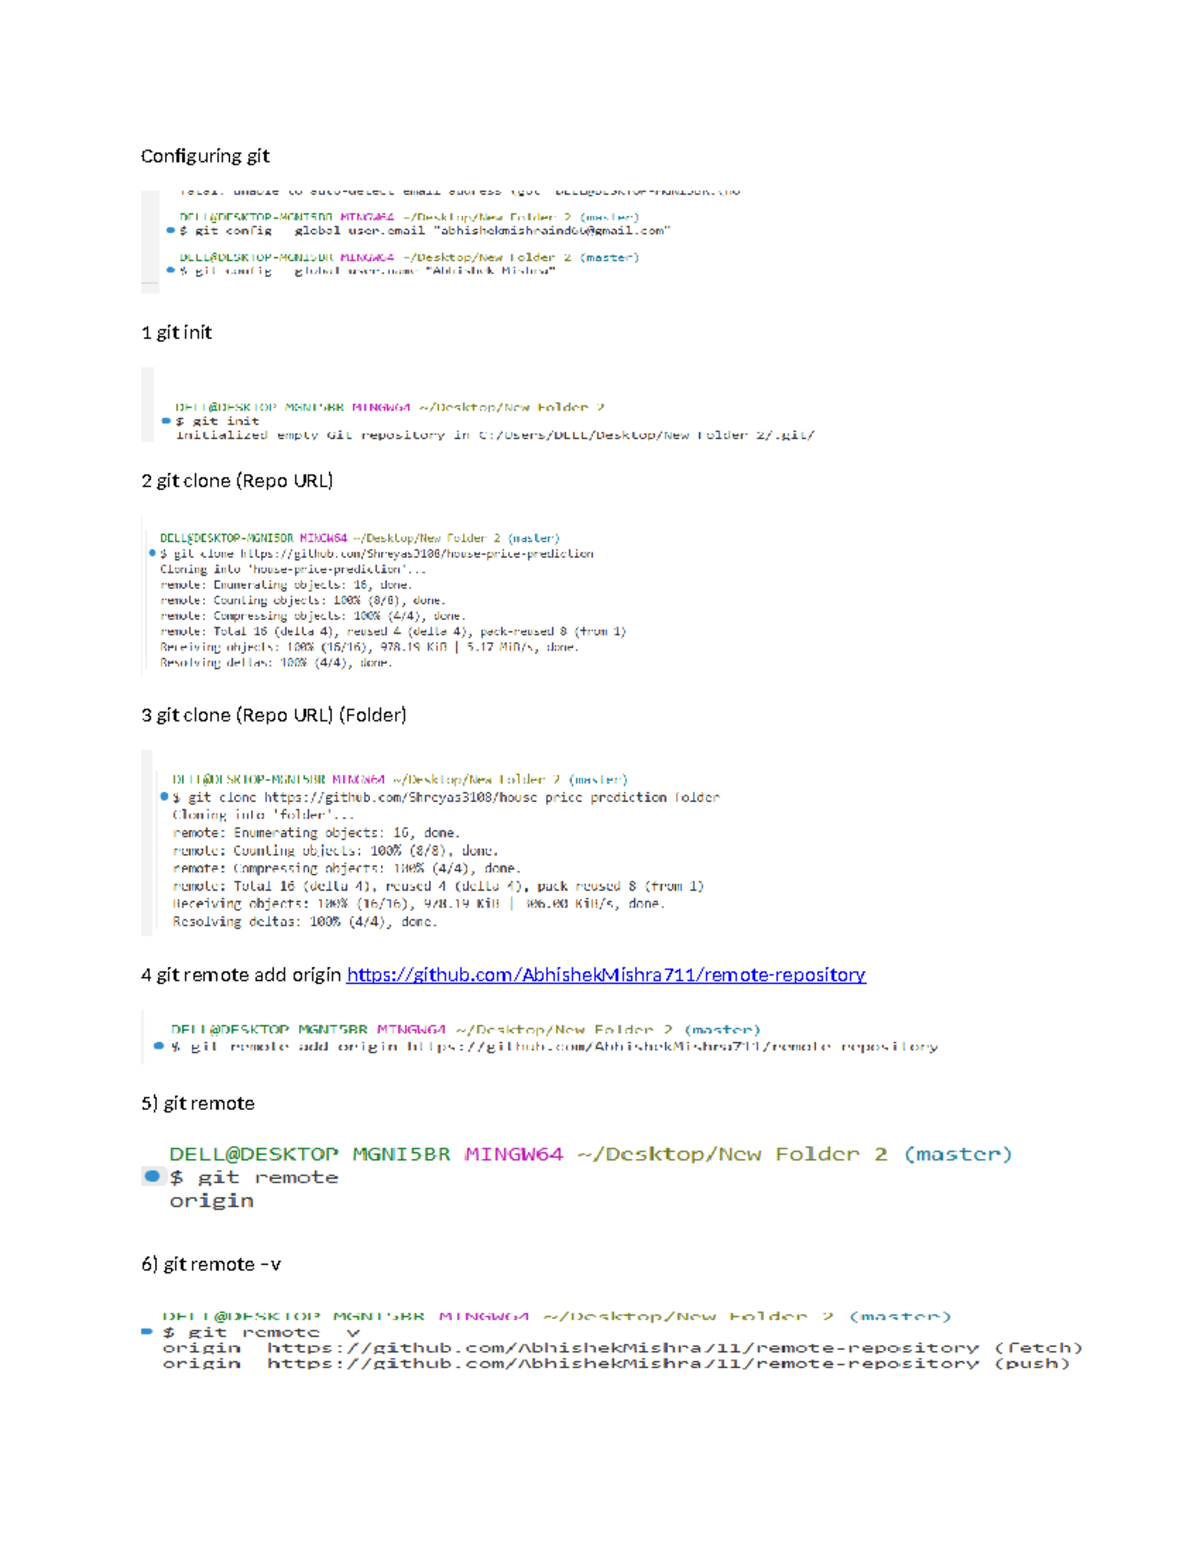Click the '2 git clone (Repo URL)' heading

click(x=237, y=481)
